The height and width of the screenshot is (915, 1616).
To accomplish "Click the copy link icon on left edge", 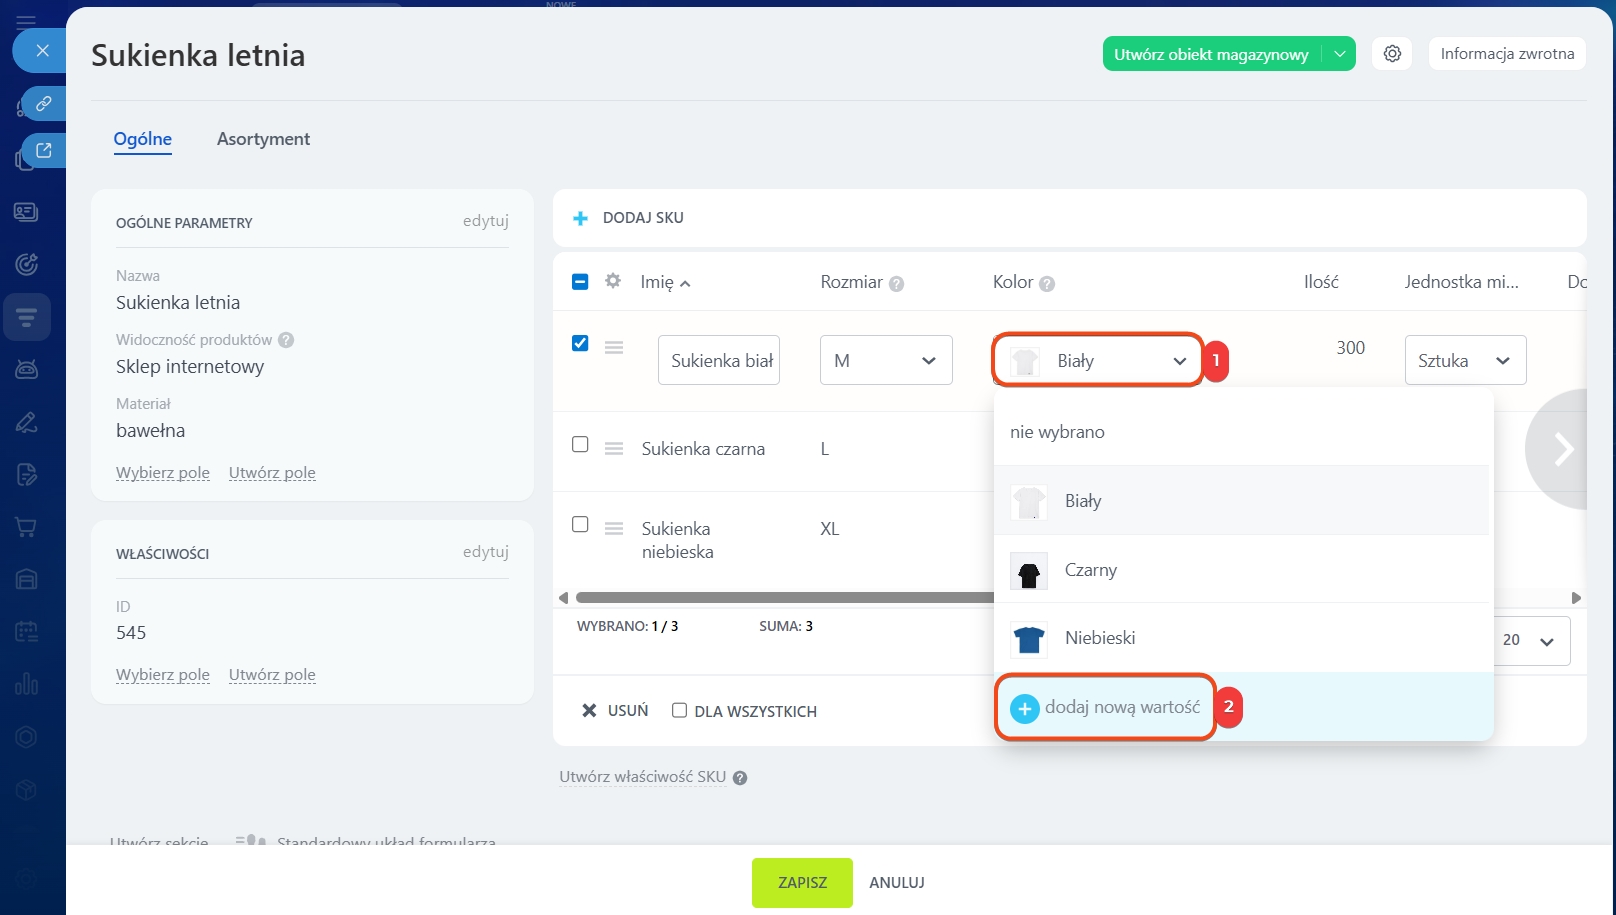I will tap(44, 103).
